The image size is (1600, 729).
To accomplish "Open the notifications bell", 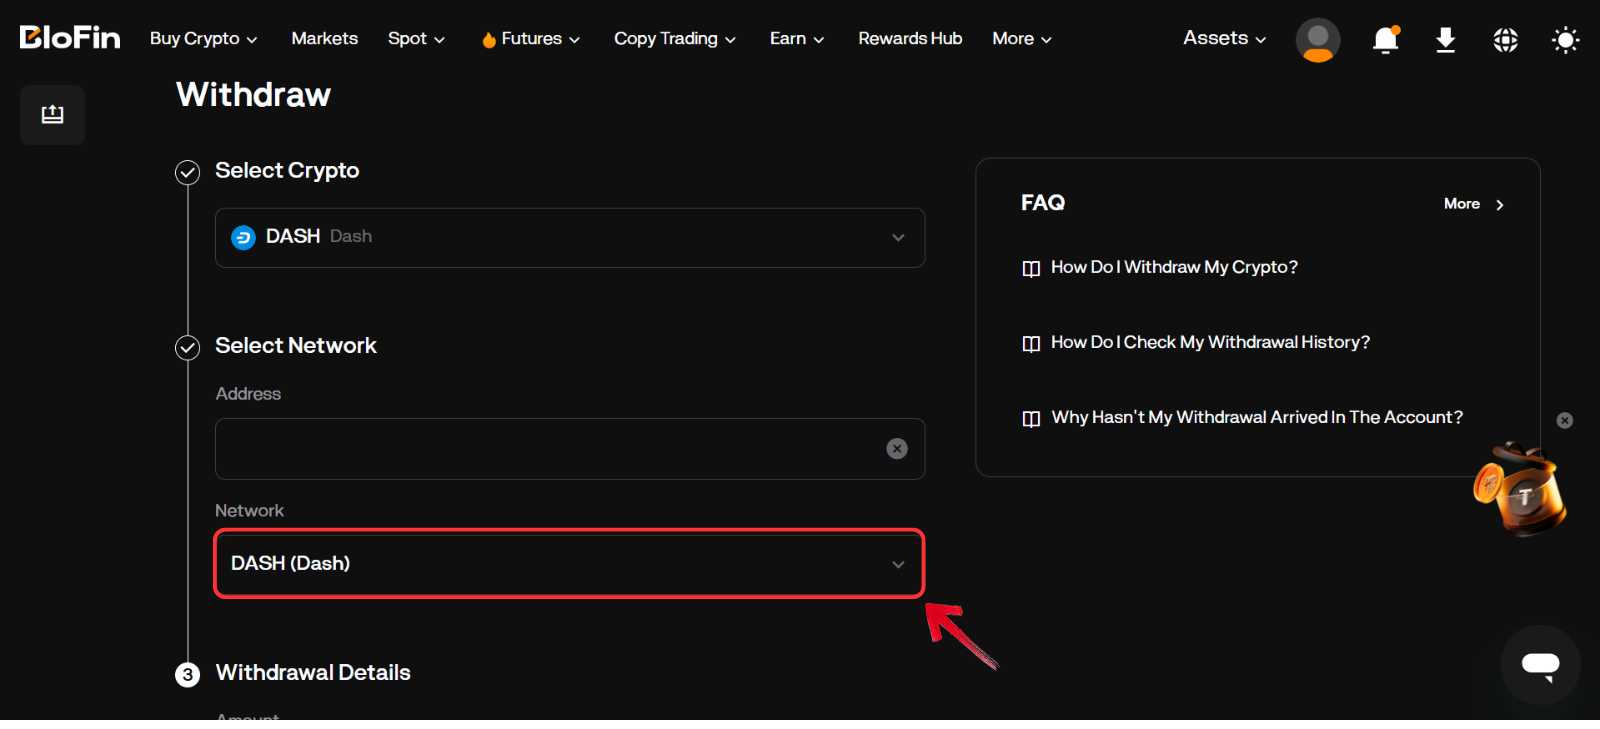I will tap(1385, 40).
